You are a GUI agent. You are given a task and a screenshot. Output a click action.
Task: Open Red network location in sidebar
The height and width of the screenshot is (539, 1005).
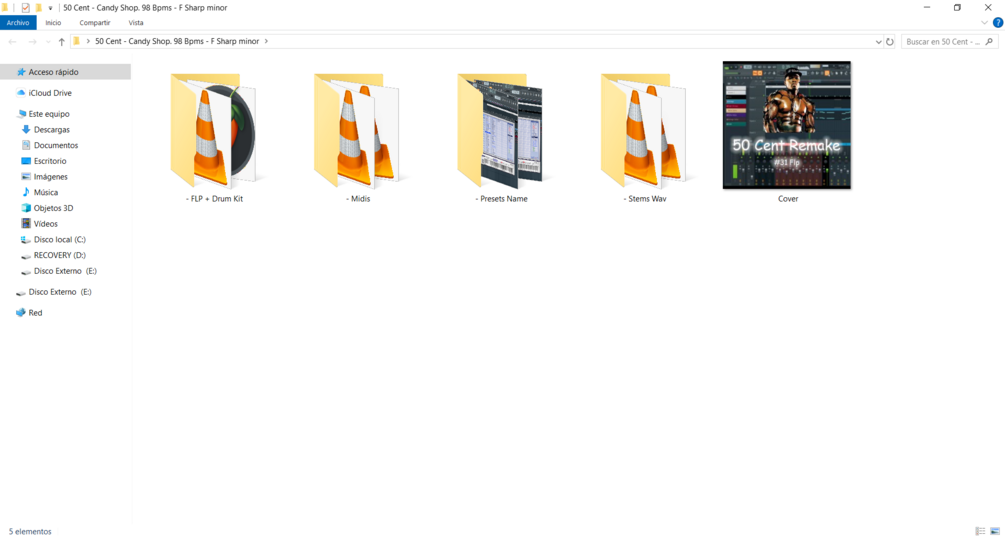point(35,313)
